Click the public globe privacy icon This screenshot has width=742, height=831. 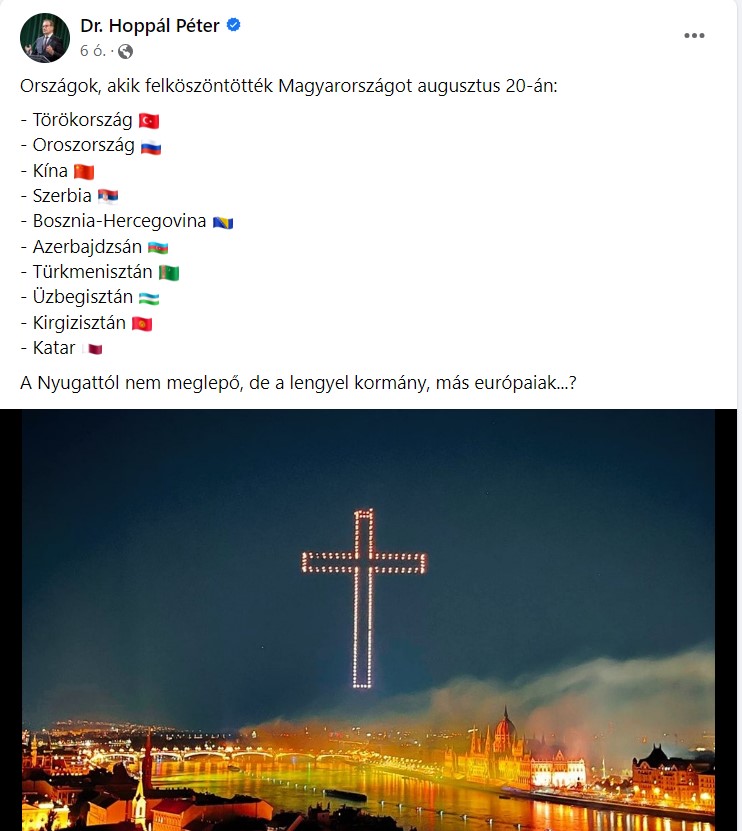tap(126, 51)
